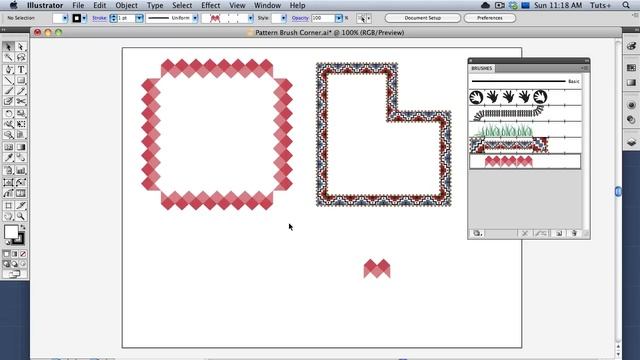Open the Style dropdown
Viewport: 640px width, 360px height.
pos(284,18)
